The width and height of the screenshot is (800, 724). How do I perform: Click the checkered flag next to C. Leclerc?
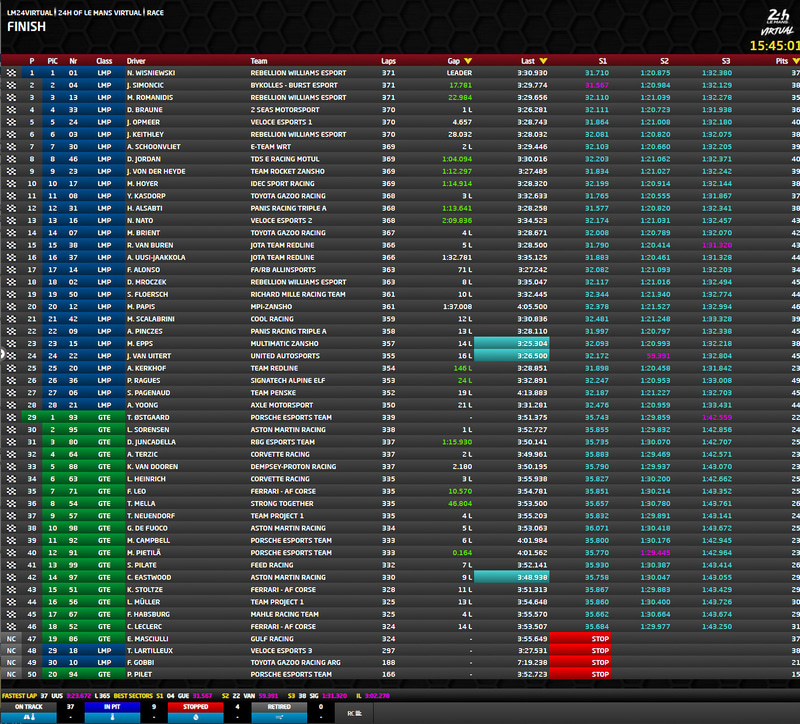pos(11,627)
